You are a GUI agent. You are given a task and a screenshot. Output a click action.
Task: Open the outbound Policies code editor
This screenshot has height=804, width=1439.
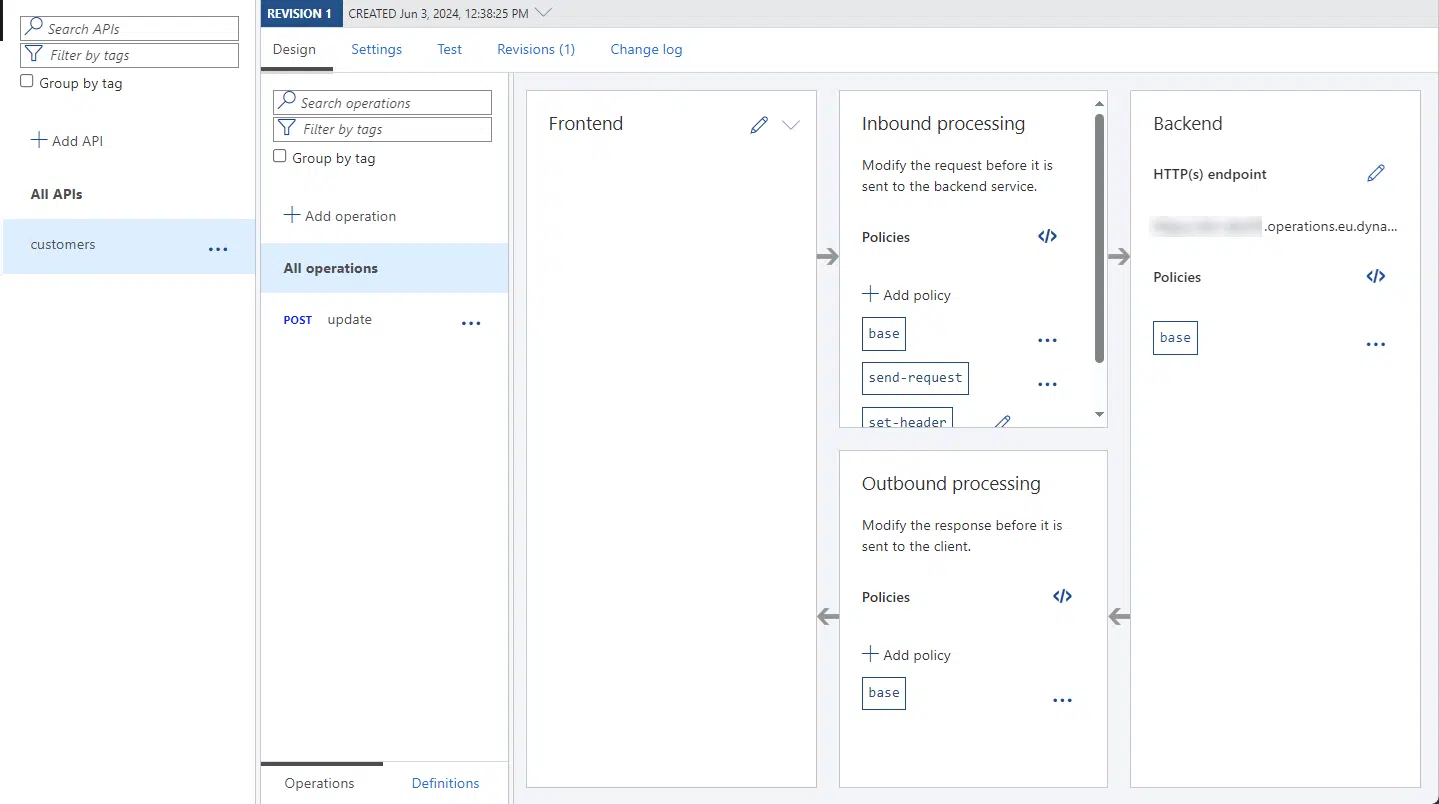coord(1061,596)
